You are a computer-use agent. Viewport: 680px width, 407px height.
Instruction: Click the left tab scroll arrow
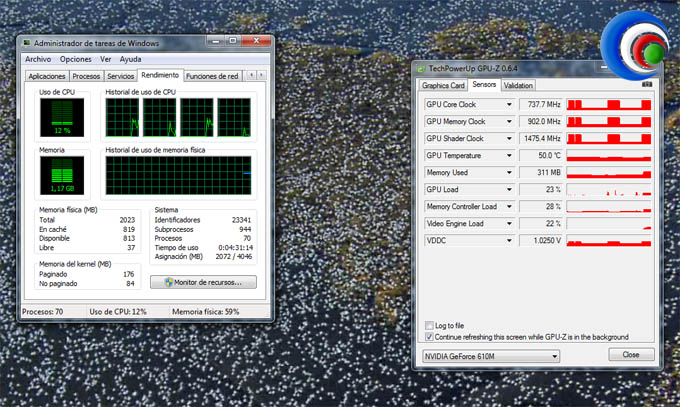tap(251, 75)
